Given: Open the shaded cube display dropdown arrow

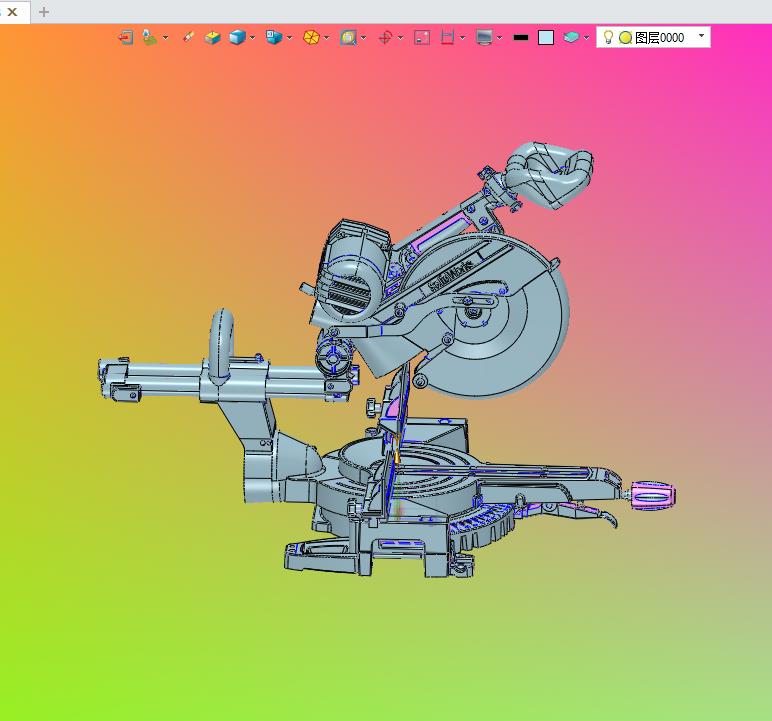Looking at the screenshot, I should point(253,37).
